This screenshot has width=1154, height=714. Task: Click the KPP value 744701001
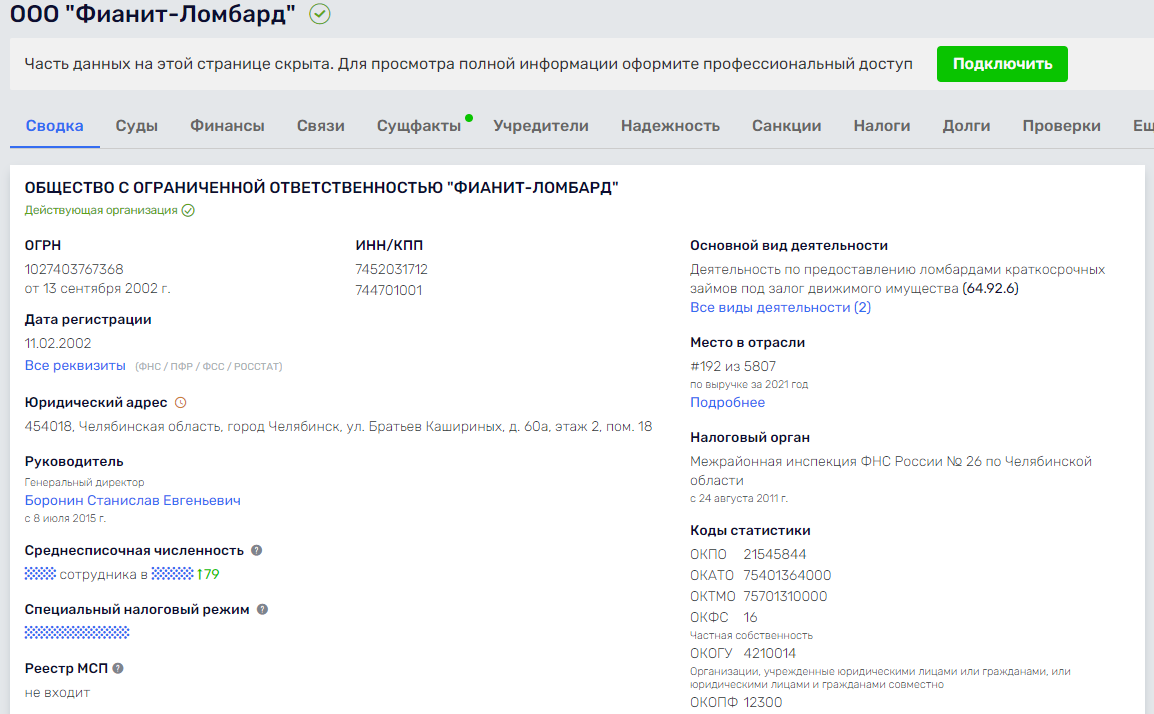click(x=389, y=290)
